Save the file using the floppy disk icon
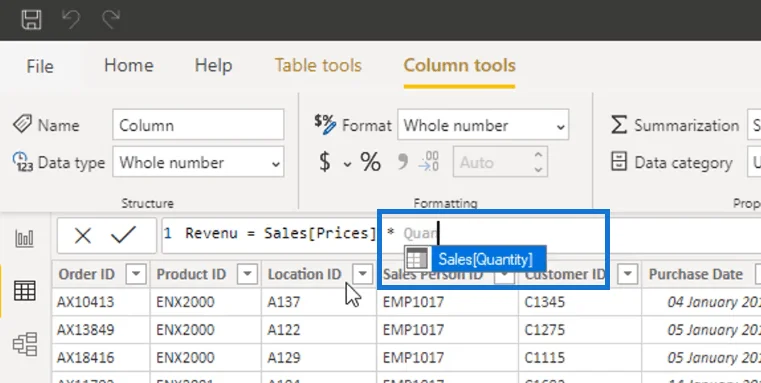The image size is (761, 383). point(32,19)
